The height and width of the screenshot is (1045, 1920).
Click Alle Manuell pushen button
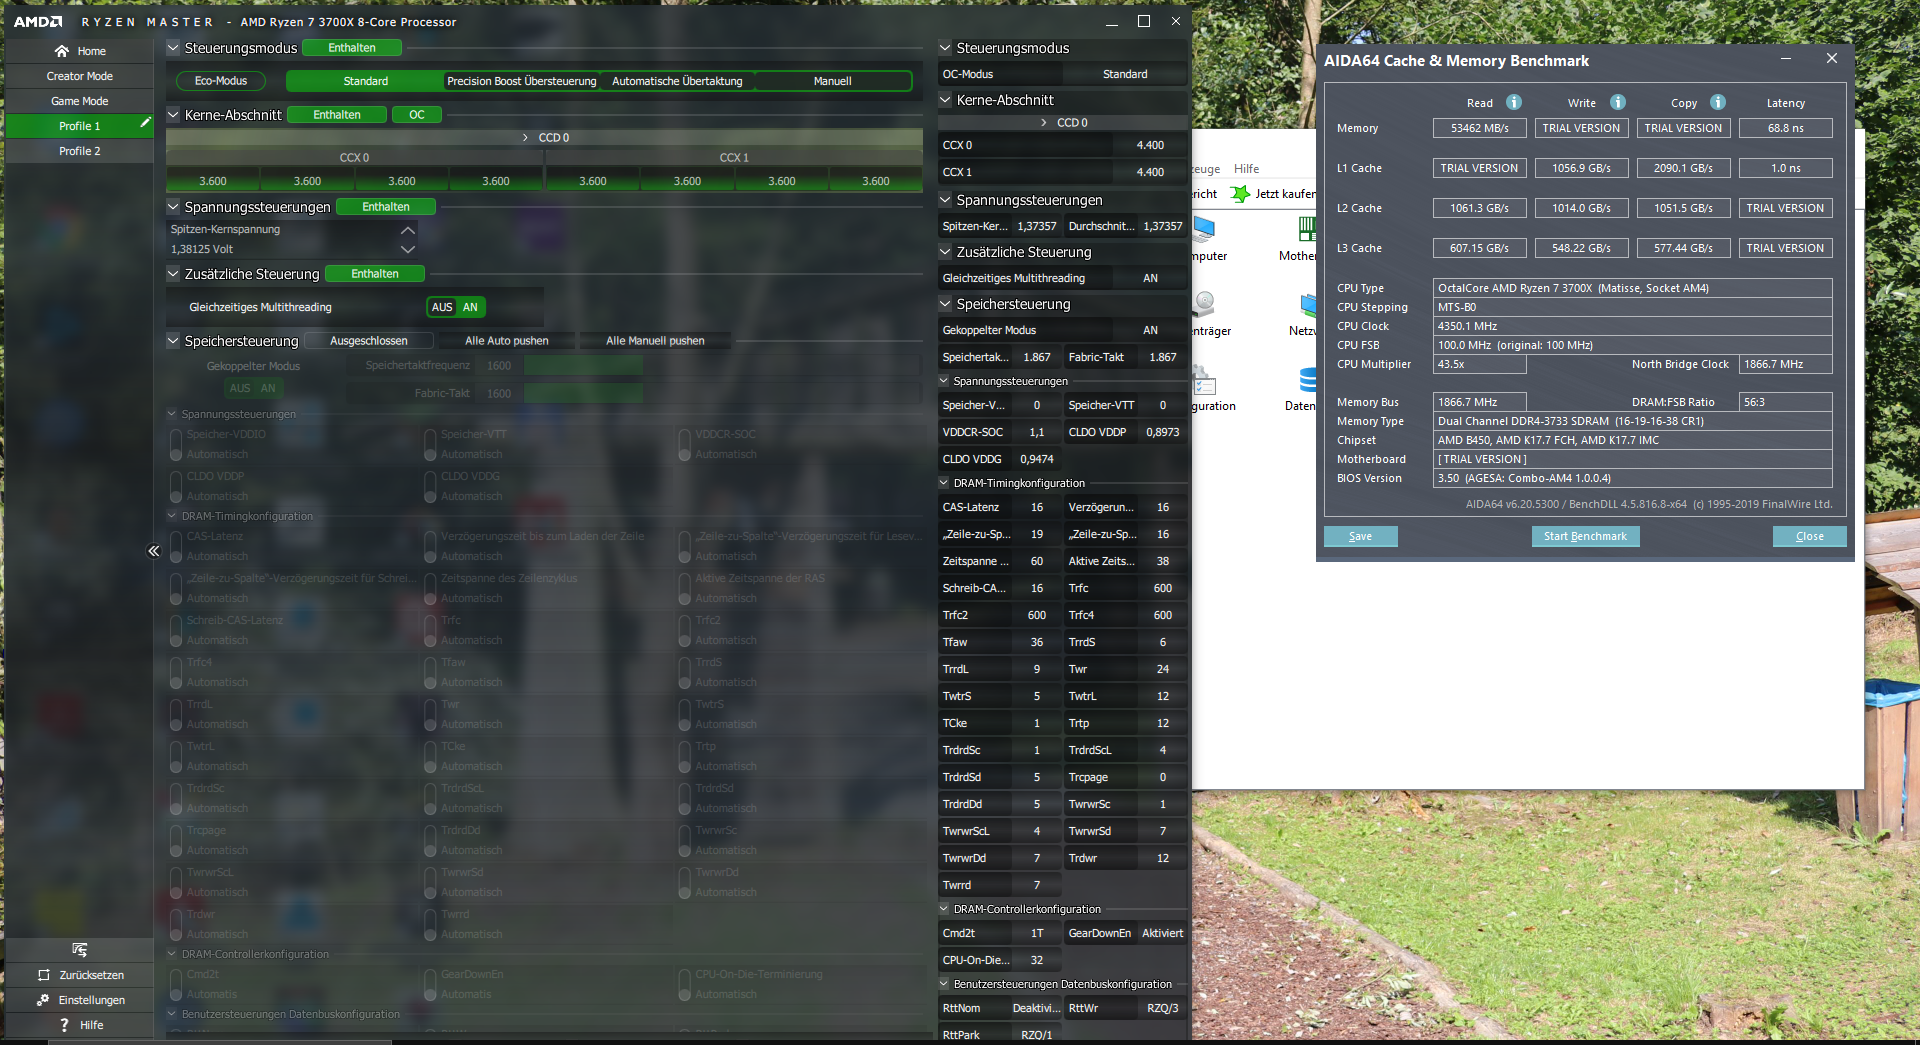pos(655,341)
